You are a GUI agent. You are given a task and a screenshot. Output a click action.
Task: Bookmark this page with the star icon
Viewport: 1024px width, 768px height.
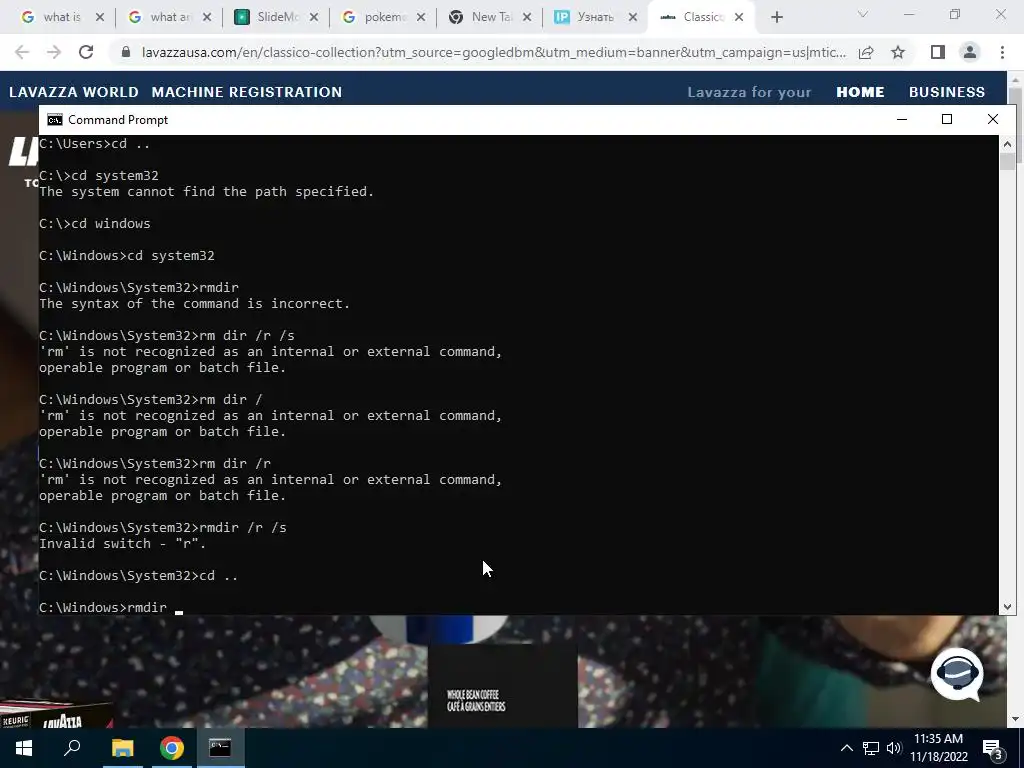click(x=898, y=52)
